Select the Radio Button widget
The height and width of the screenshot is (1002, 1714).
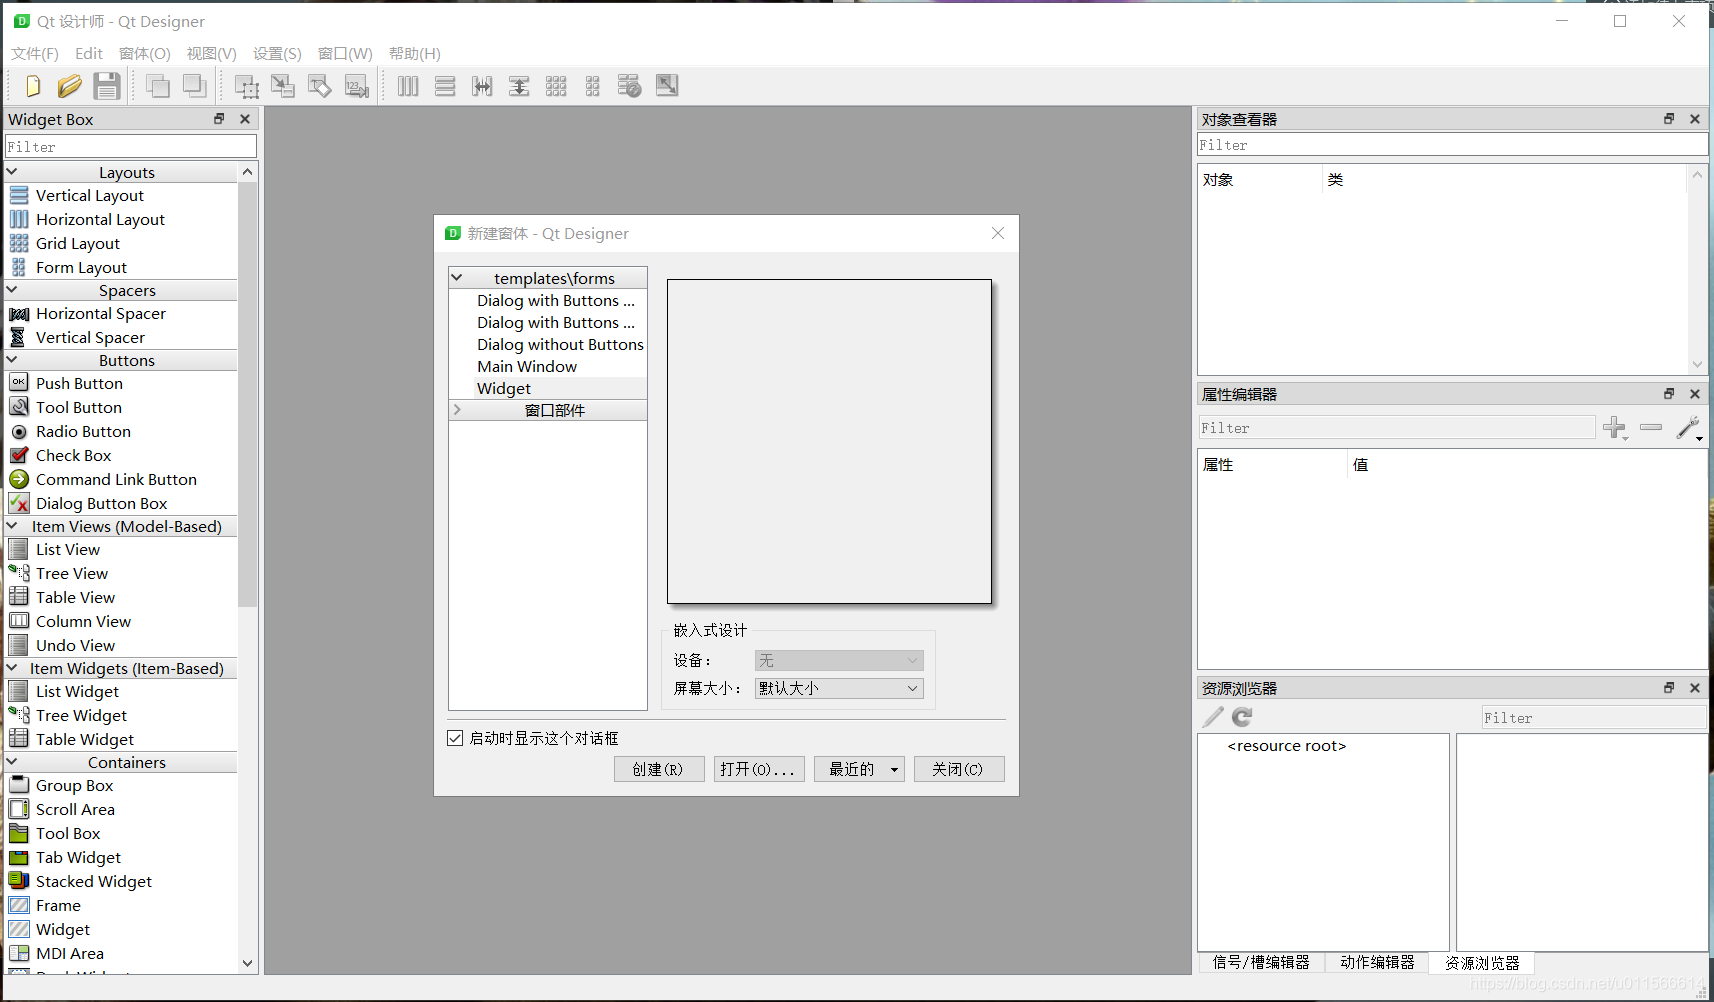coord(83,431)
